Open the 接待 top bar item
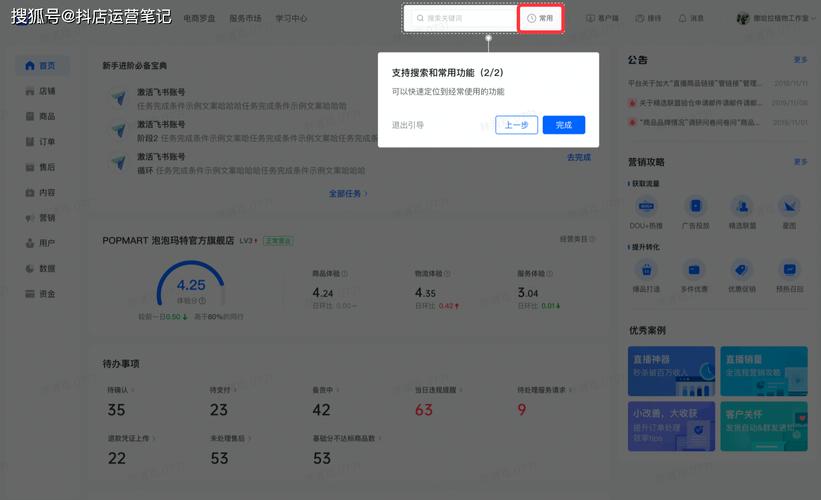 (648, 18)
